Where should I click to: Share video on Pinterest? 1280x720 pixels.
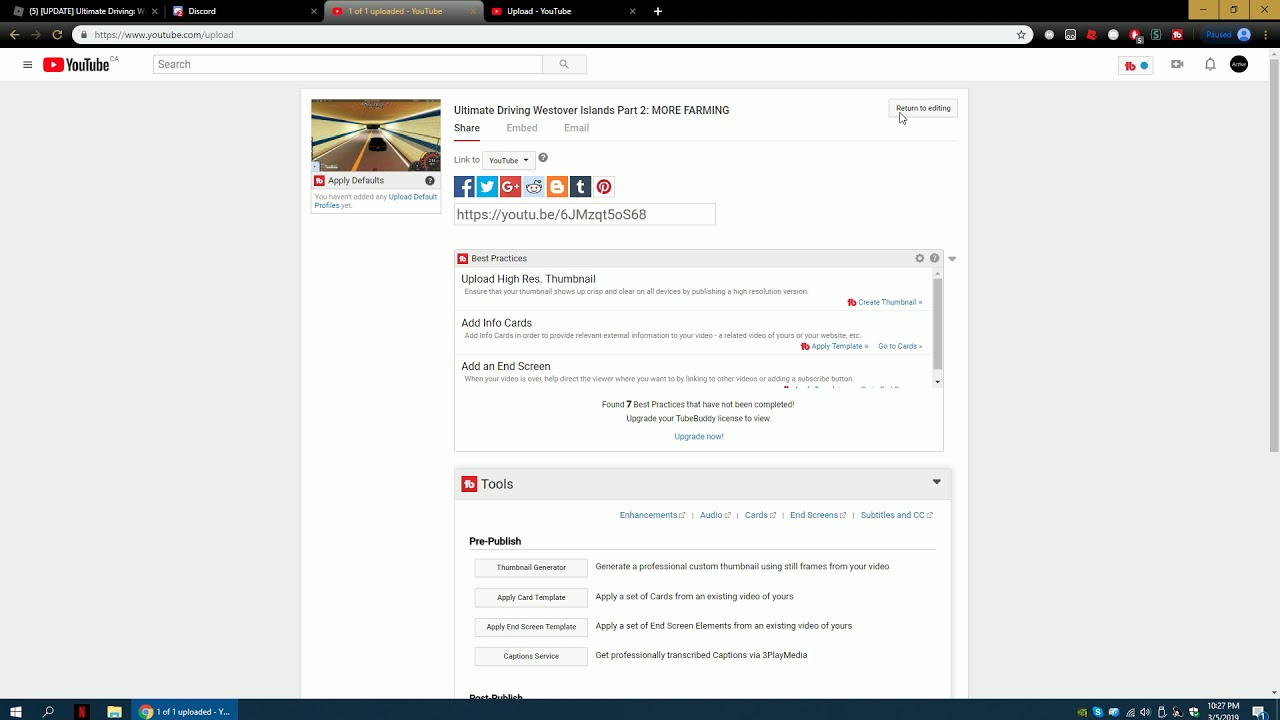coord(604,187)
